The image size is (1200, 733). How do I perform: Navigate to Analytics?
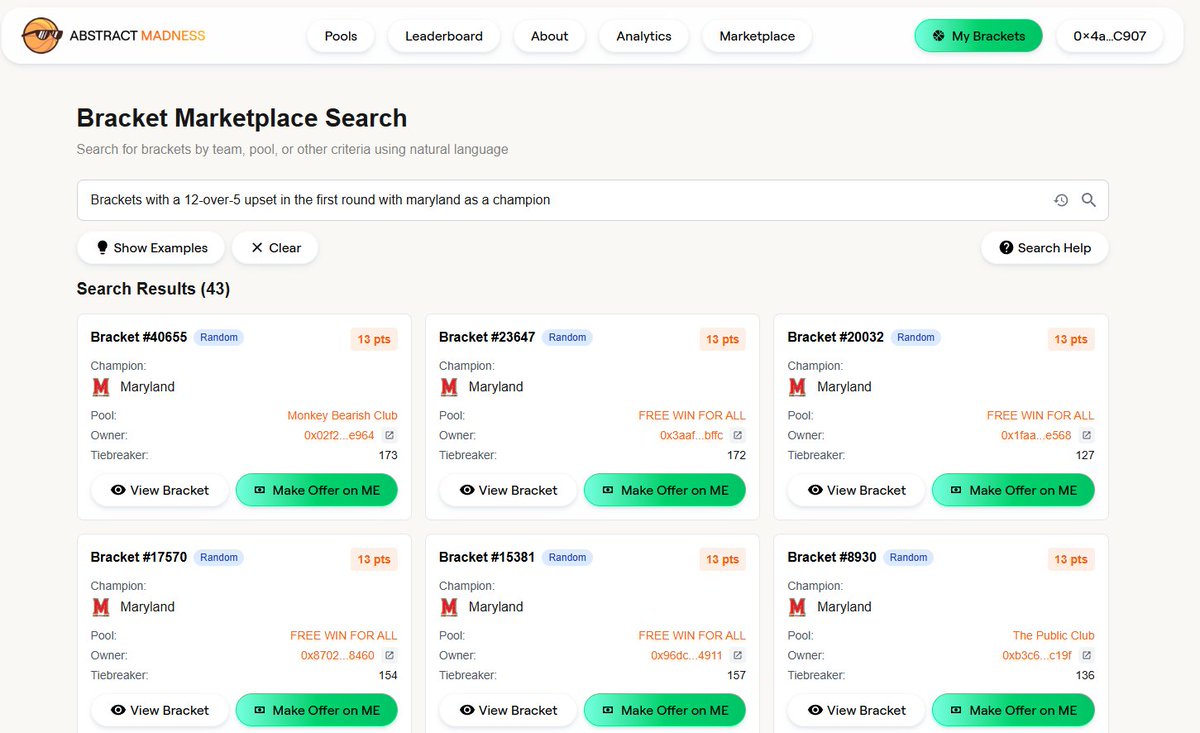click(644, 36)
